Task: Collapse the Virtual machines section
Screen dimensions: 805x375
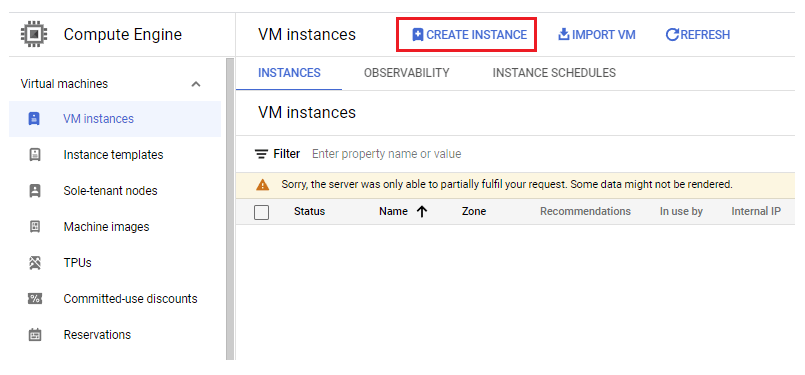Action: pos(196,84)
